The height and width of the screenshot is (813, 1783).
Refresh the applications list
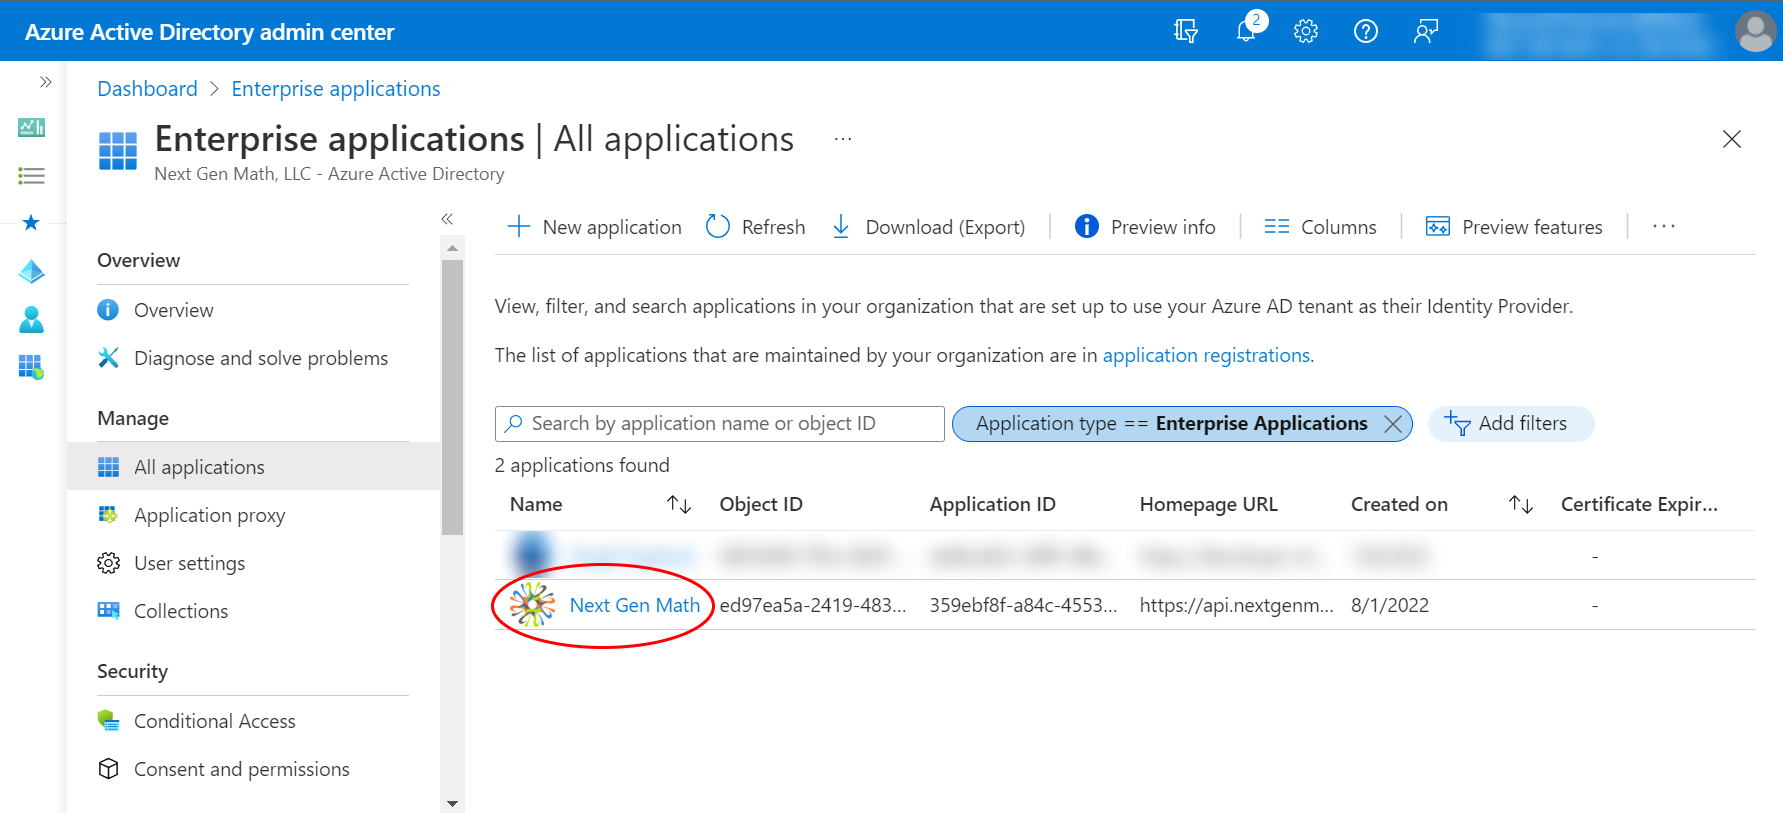click(x=755, y=227)
